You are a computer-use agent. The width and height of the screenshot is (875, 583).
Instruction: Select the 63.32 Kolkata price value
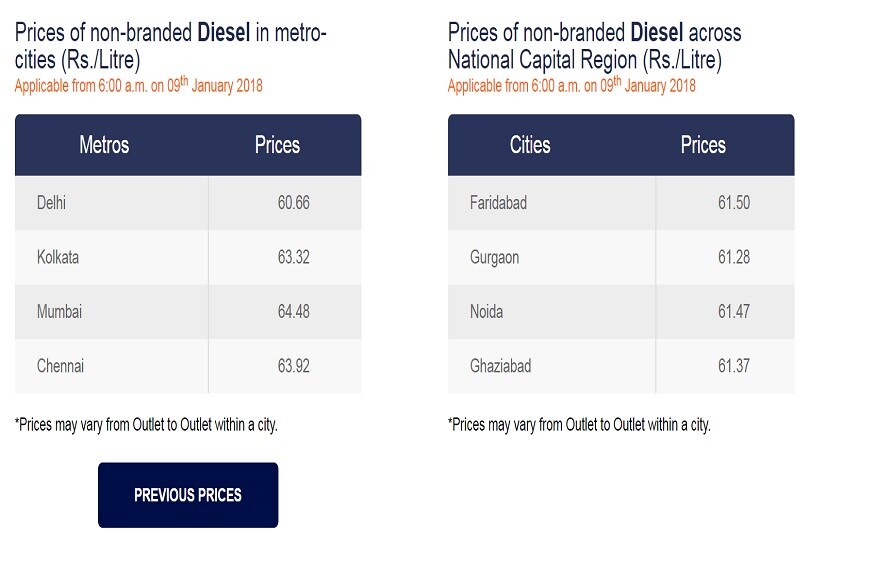tap(294, 257)
